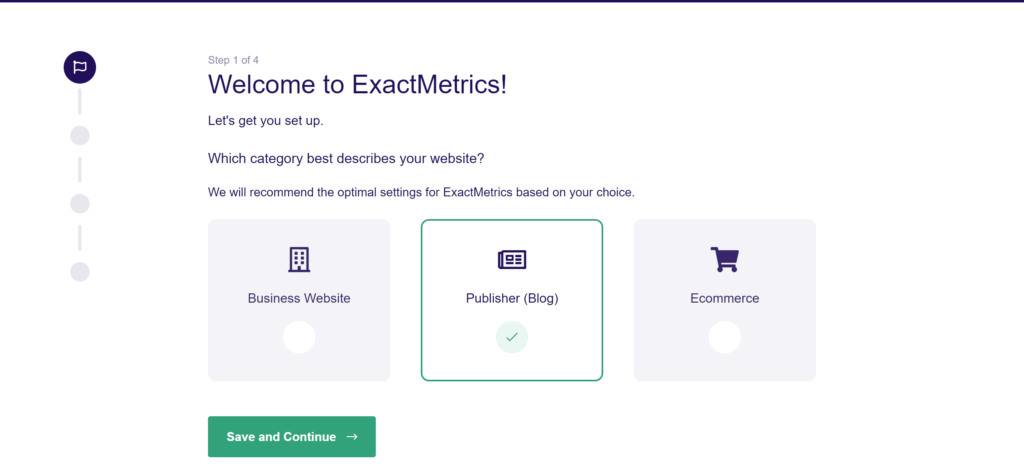Click the line connecting step one and two
The height and width of the screenshot is (469, 1024).
point(80,102)
